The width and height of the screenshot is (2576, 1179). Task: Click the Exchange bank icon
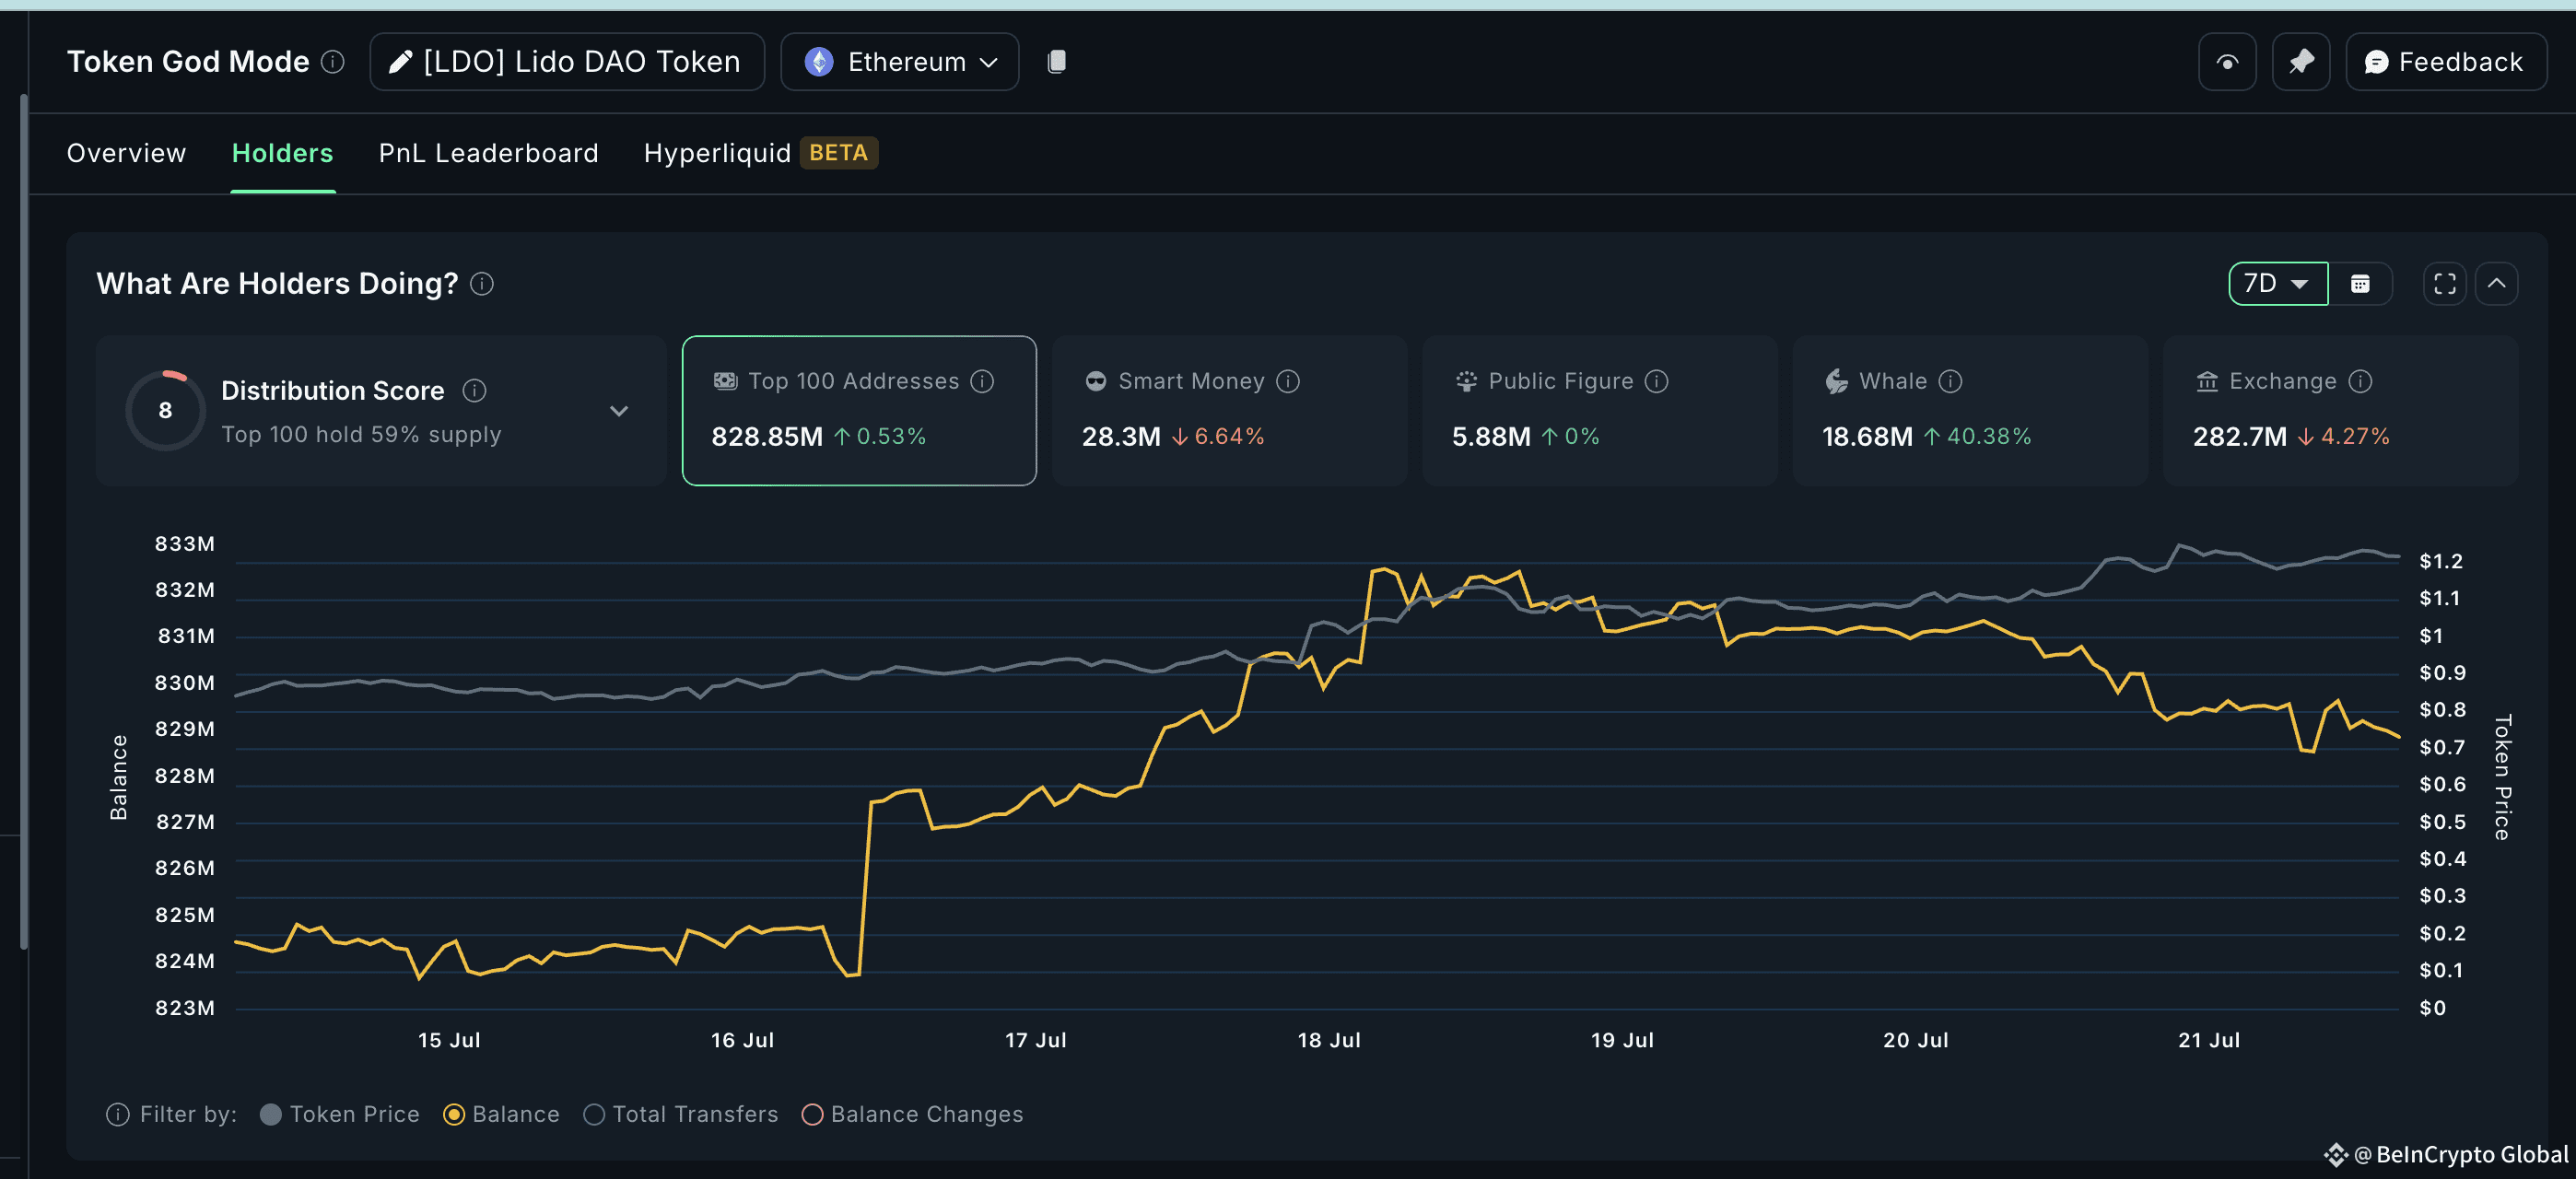coord(2207,382)
